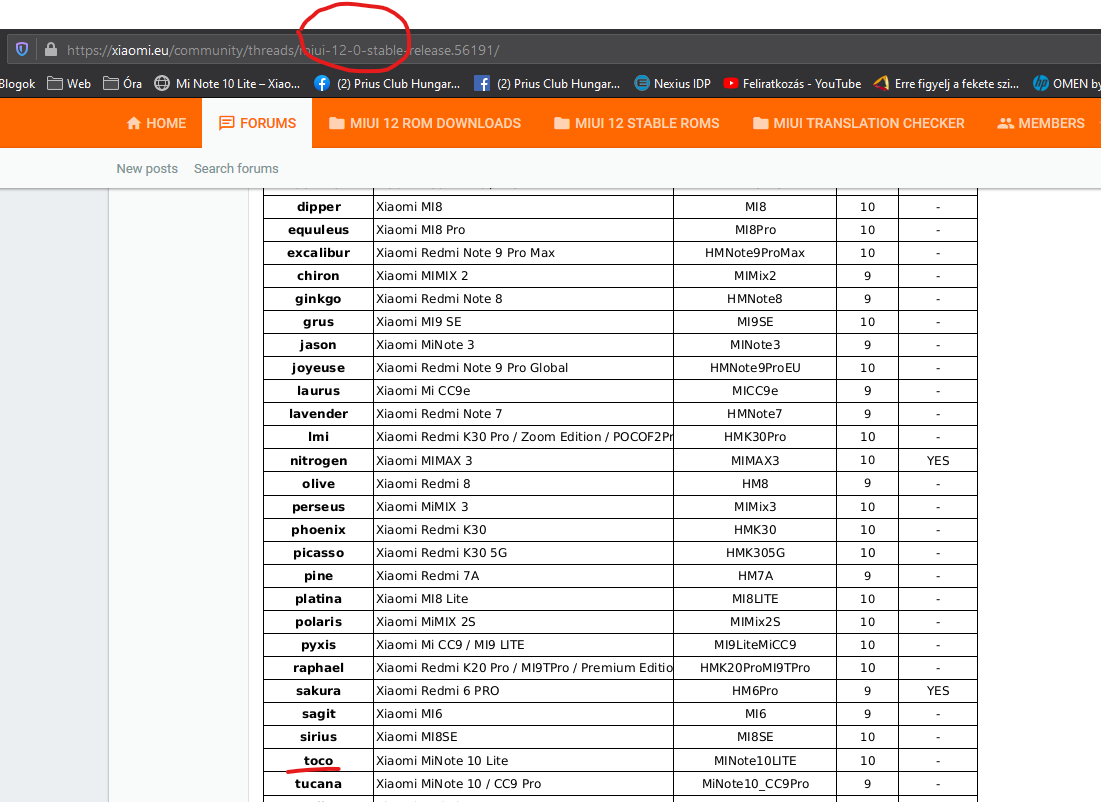1101x802 pixels.
Task: Click the dipper codename cell
Action: (x=318, y=206)
